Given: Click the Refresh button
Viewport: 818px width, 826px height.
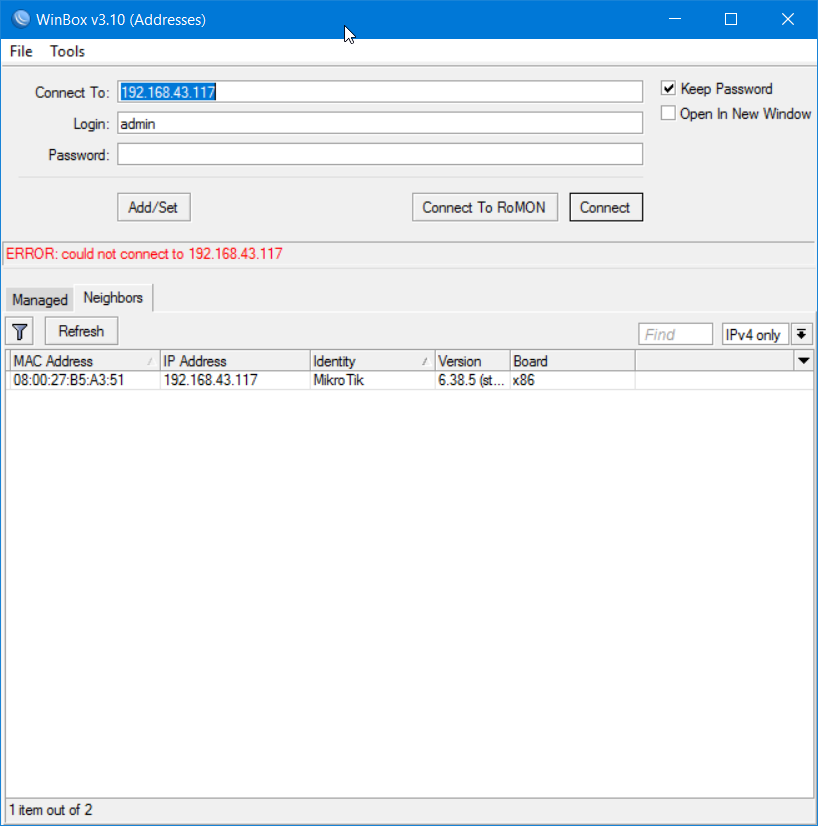Looking at the screenshot, I should pos(81,331).
